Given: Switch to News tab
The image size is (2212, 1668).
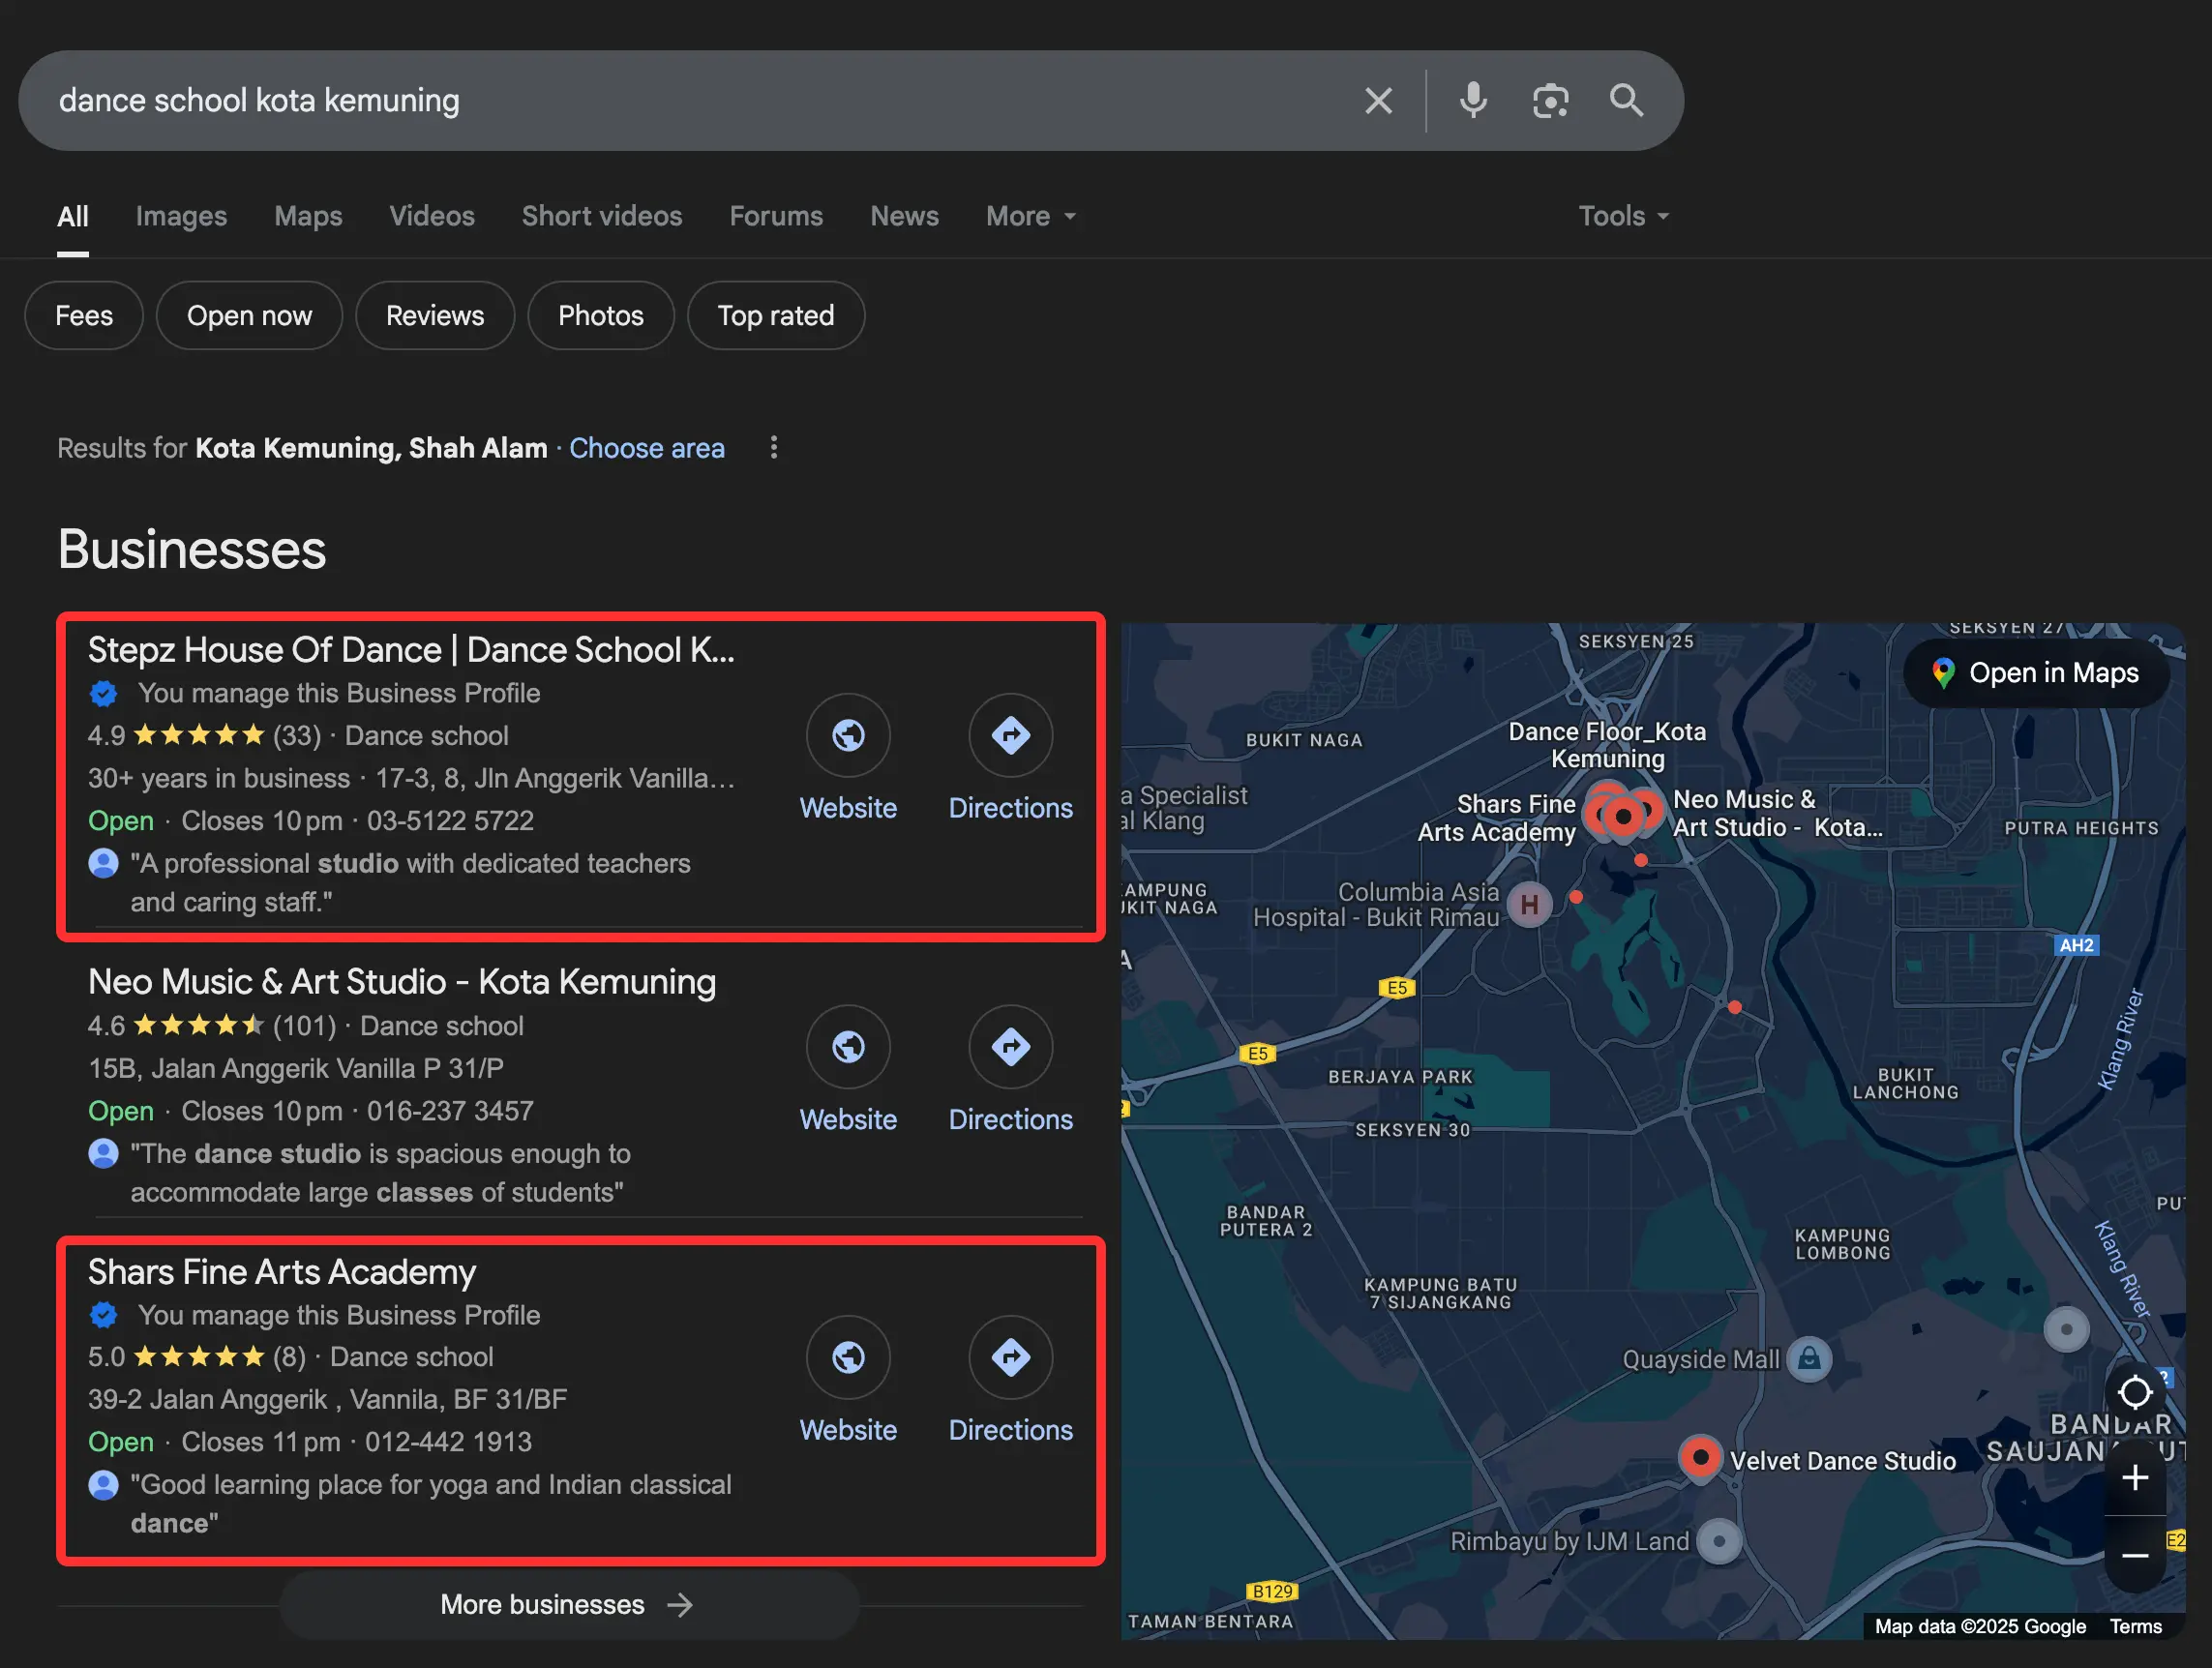Looking at the screenshot, I should click(x=903, y=216).
